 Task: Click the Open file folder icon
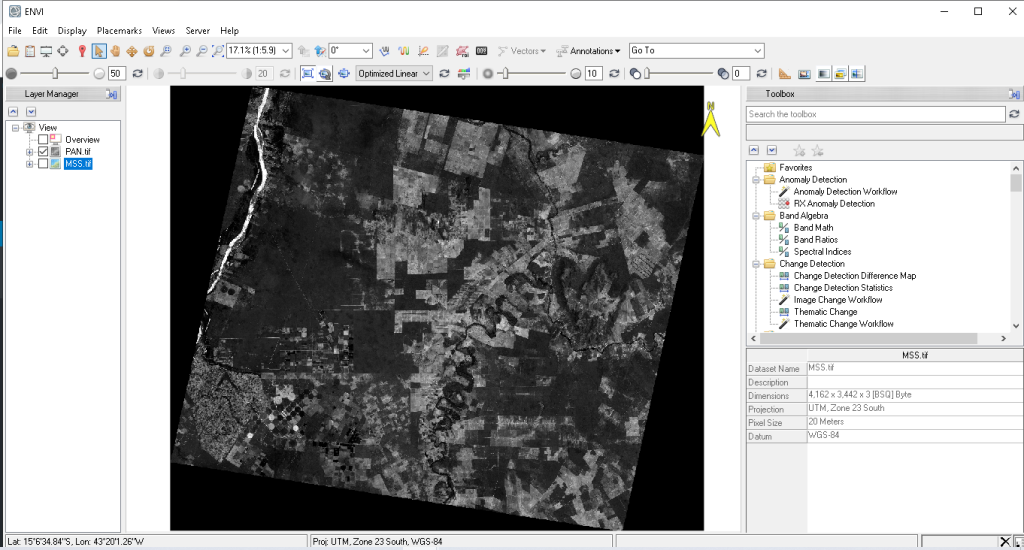pyautogui.click(x=13, y=51)
